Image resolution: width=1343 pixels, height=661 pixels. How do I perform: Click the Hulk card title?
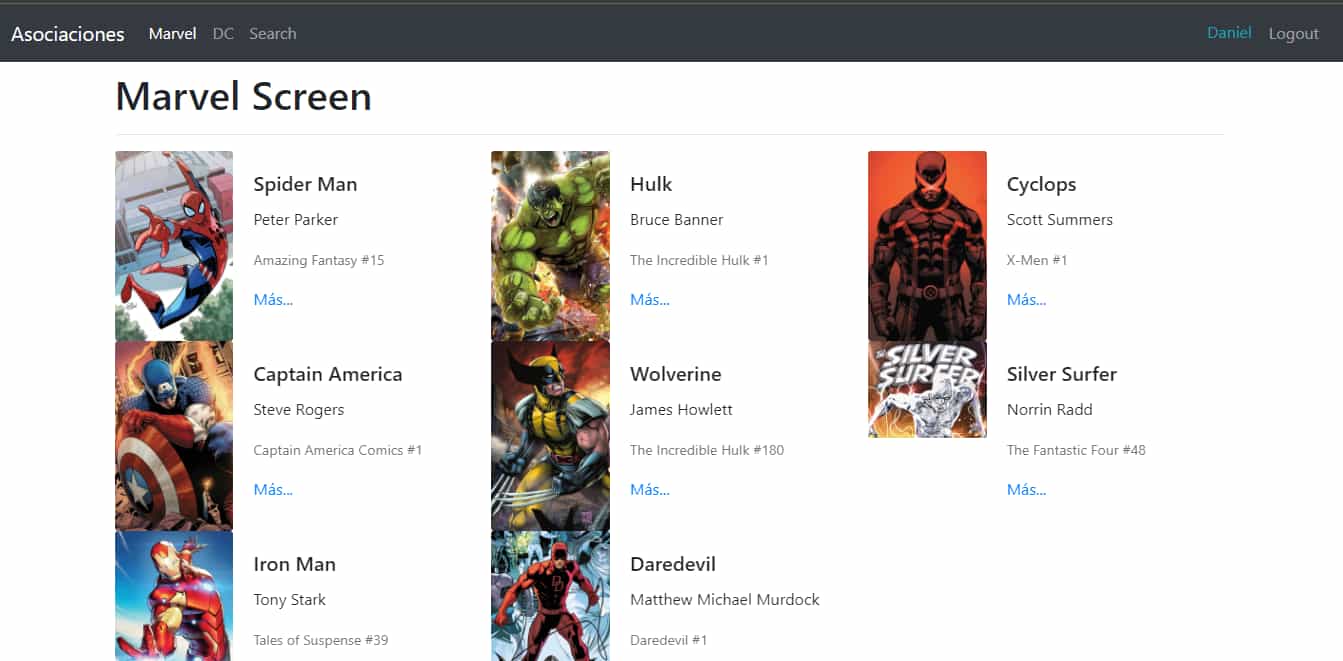click(651, 184)
